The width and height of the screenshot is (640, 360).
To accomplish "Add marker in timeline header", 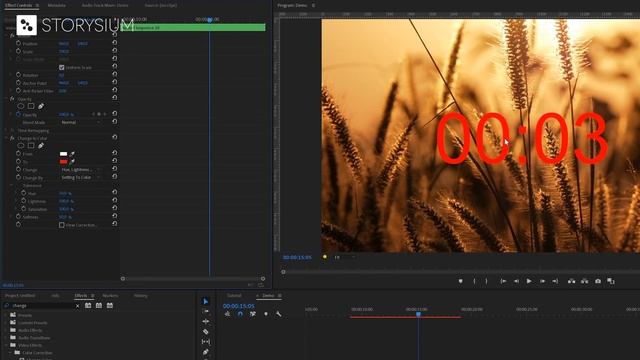I will 266,314.
